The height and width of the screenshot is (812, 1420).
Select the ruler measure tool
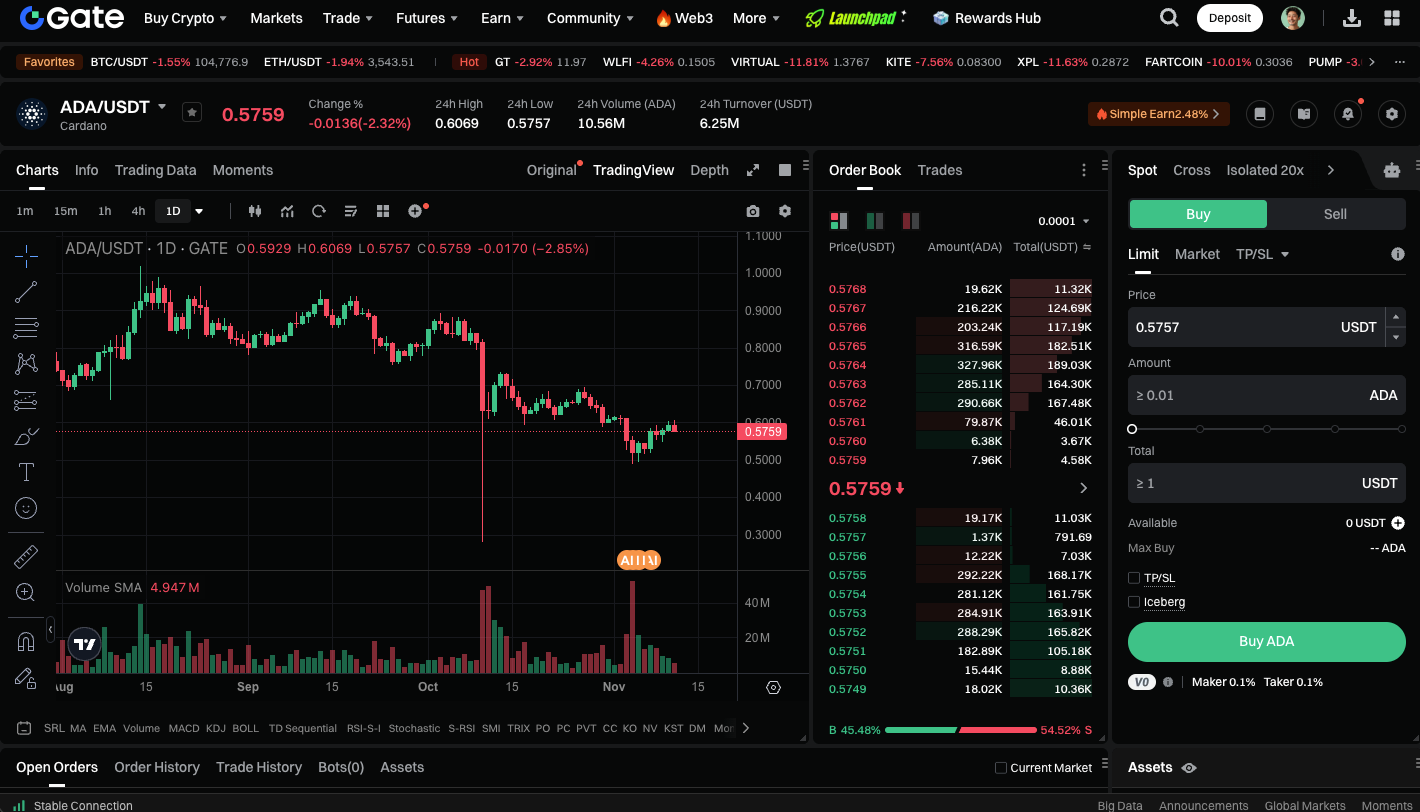26,556
